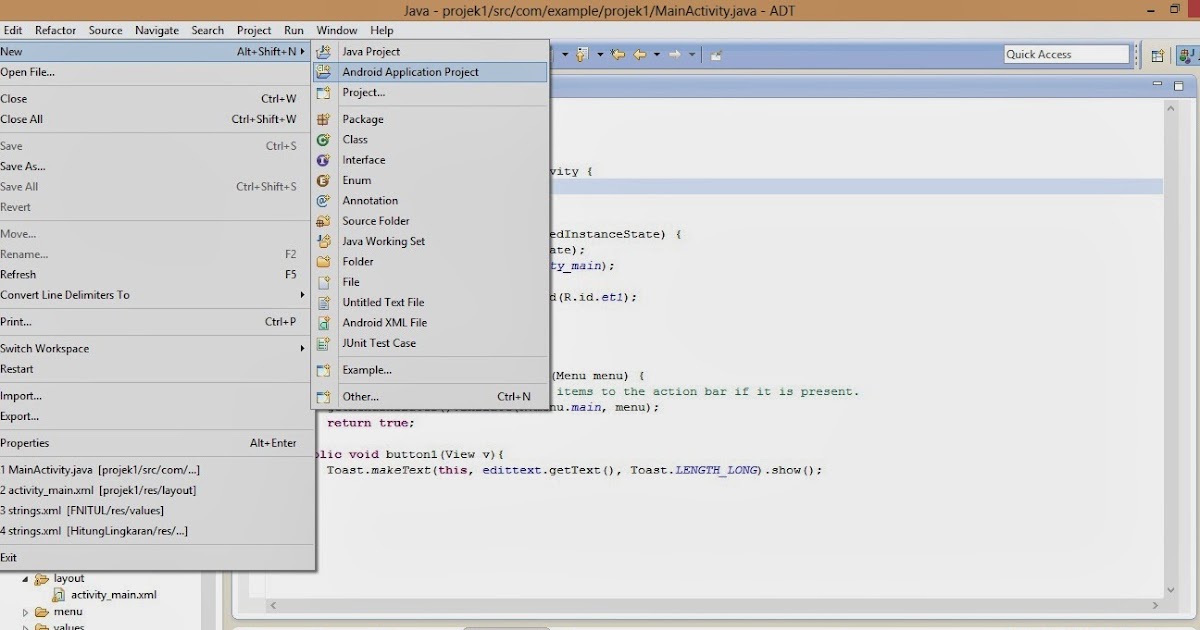Switch to the Java perspective icon
The height and width of the screenshot is (630, 1200).
(x=1188, y=55)
